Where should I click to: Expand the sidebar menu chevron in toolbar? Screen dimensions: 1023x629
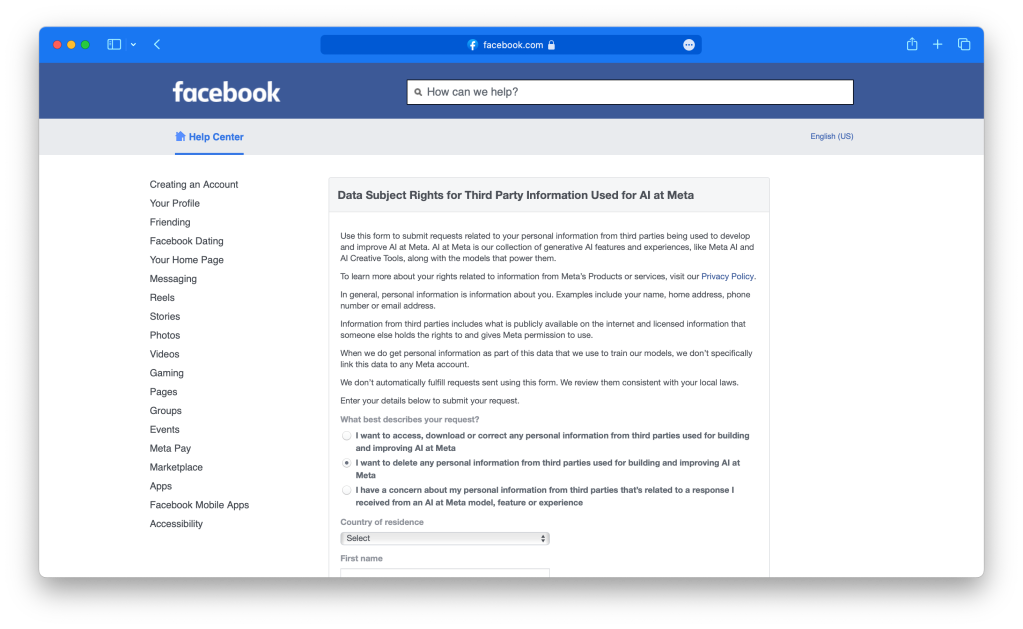(x=133, y=44)
